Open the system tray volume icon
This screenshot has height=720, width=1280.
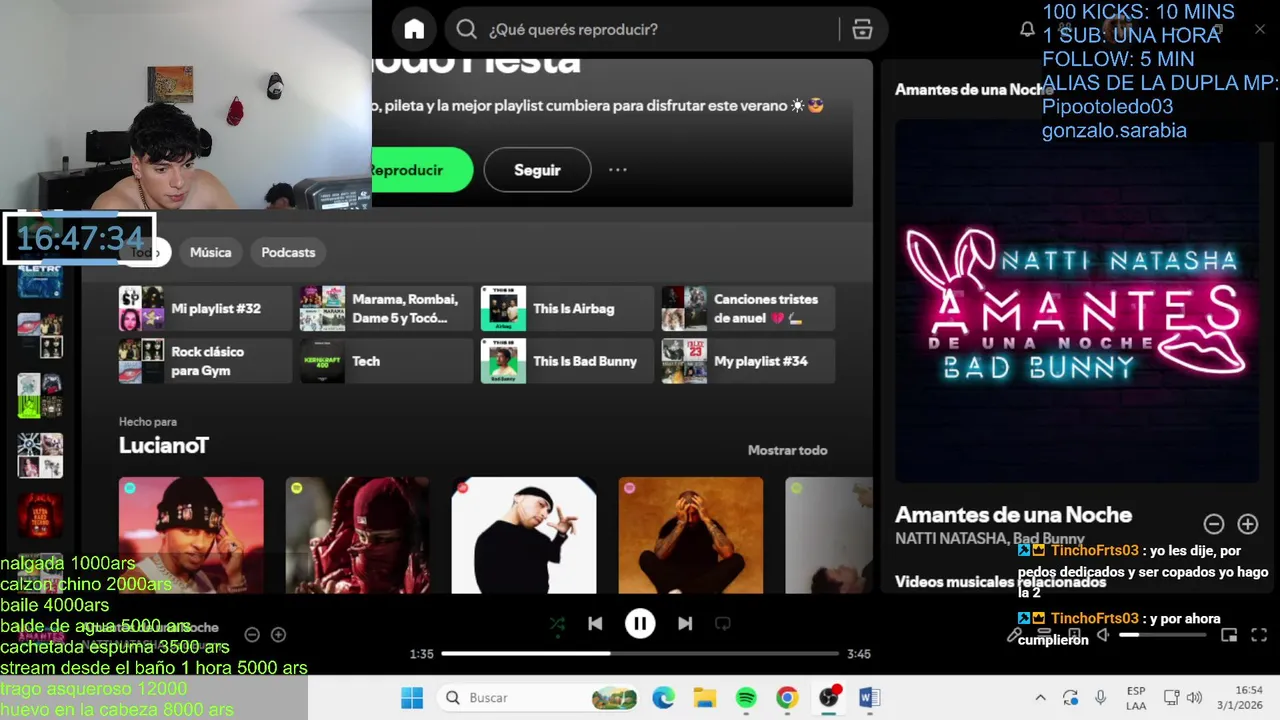1194,698
